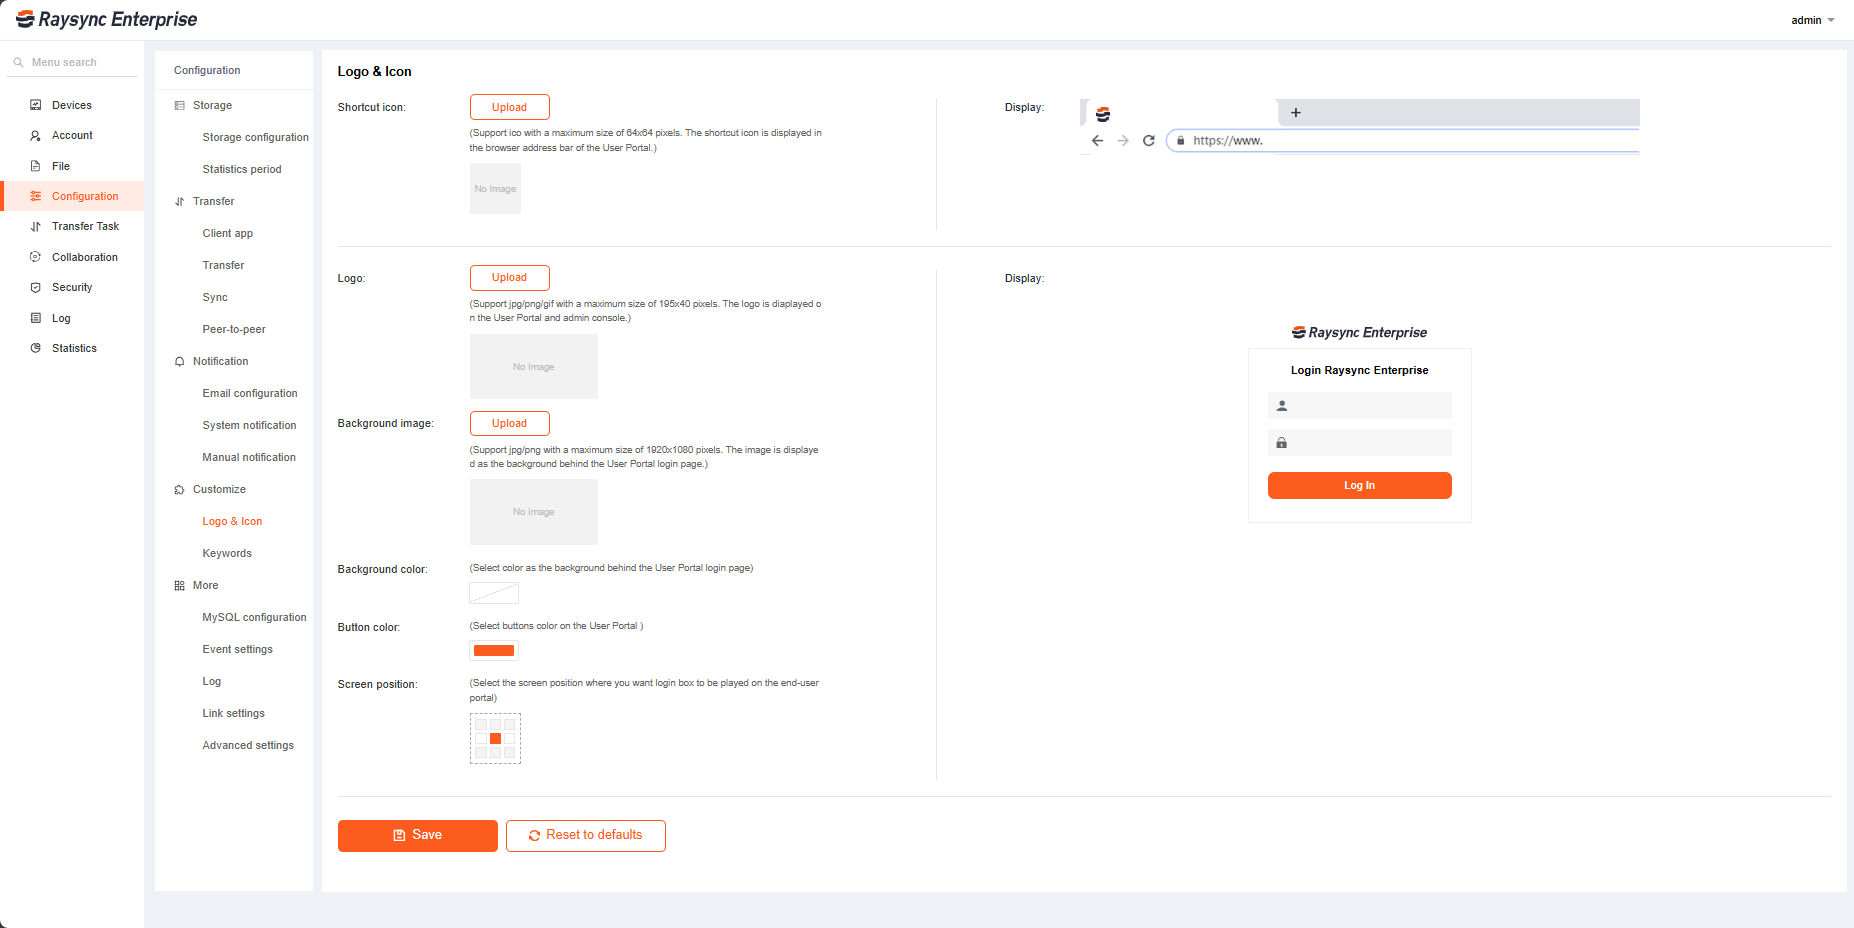Open the admin user dropdown
Viewport: 1854px width, 928px height.
[1812, 20]
